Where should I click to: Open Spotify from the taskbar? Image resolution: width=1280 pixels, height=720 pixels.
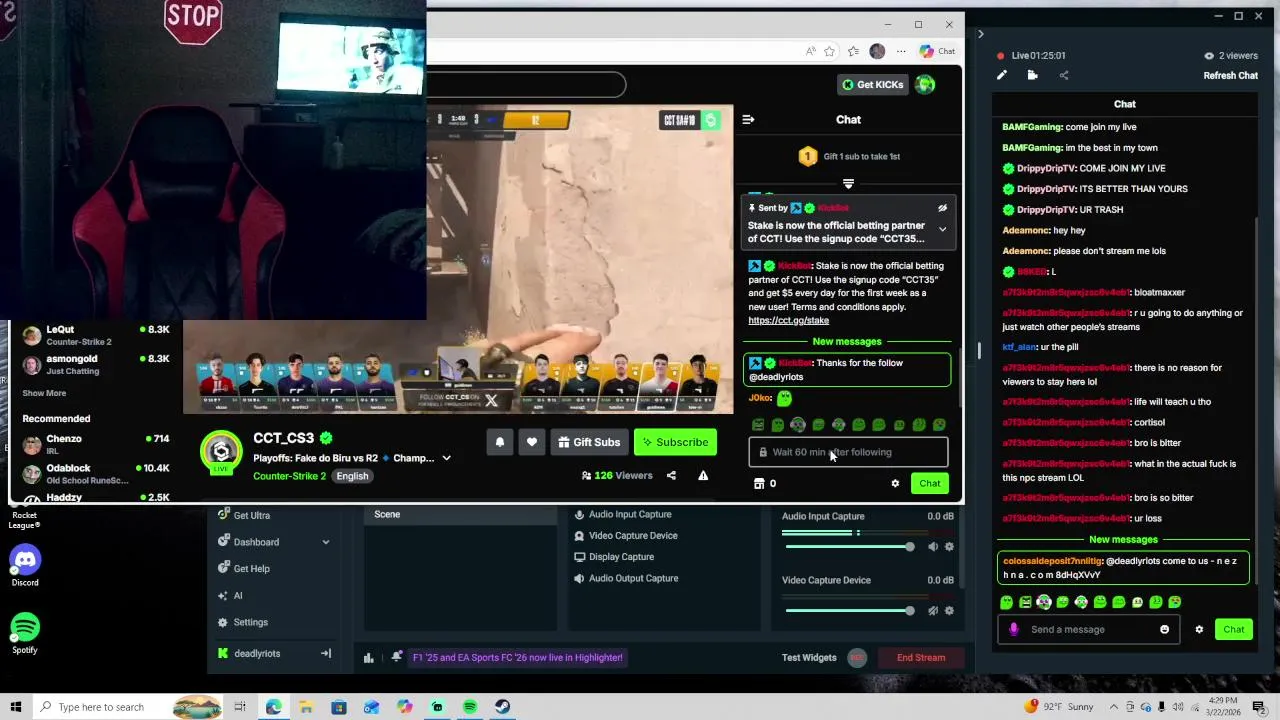pyautogui.click(x=470, y=707)
